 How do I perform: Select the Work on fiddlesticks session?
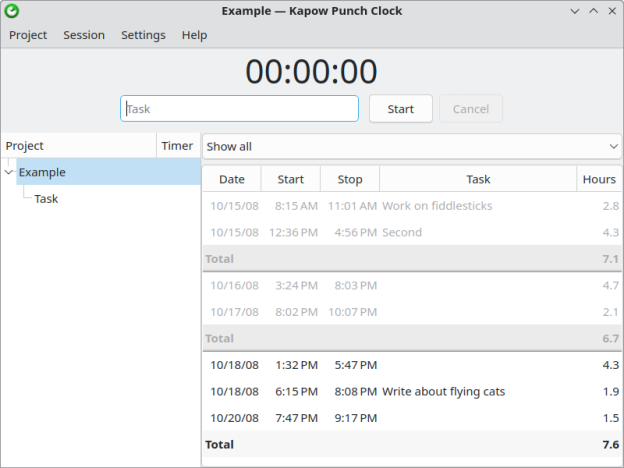tap(437, 206)
